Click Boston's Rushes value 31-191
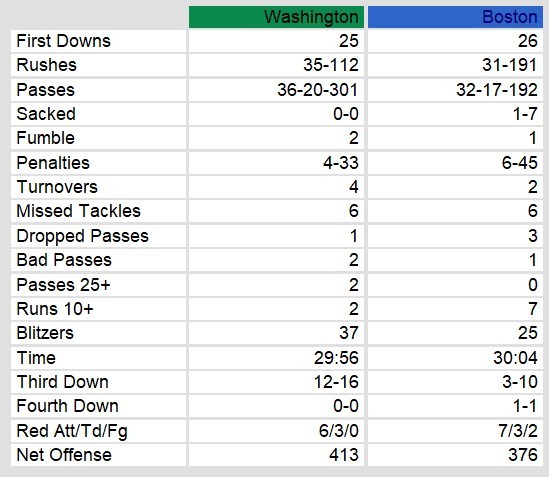 [x=509, y=65]
